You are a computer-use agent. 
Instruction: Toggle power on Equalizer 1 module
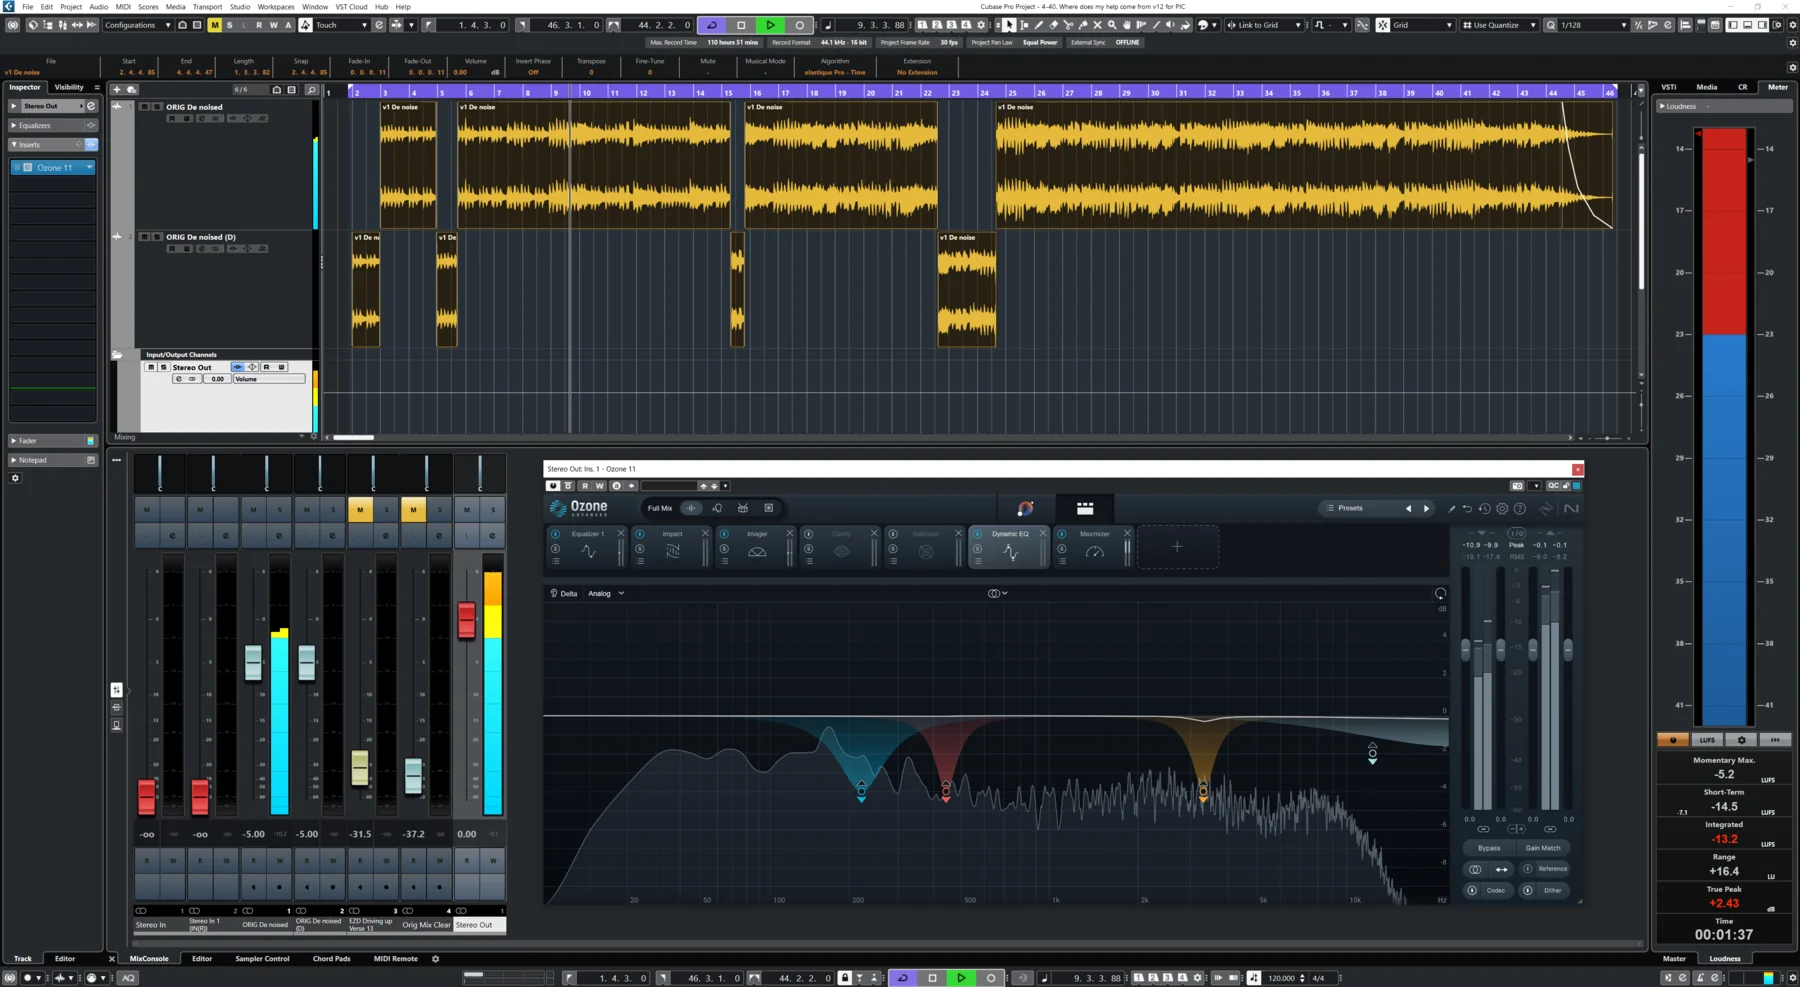coord(556,534)
